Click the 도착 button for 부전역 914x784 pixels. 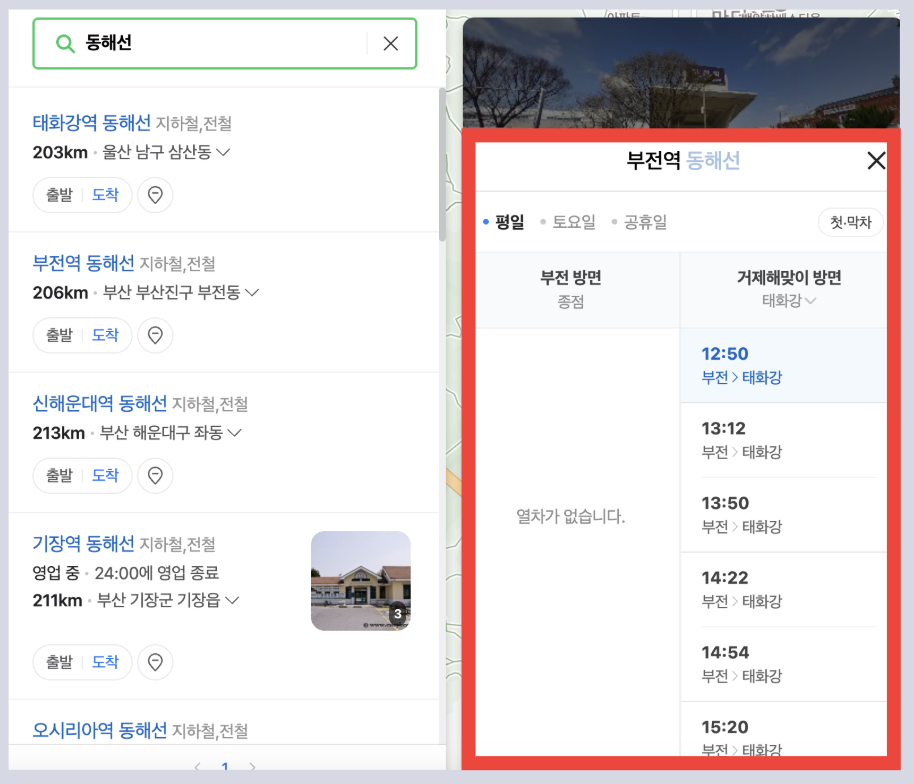click(107, 335)
